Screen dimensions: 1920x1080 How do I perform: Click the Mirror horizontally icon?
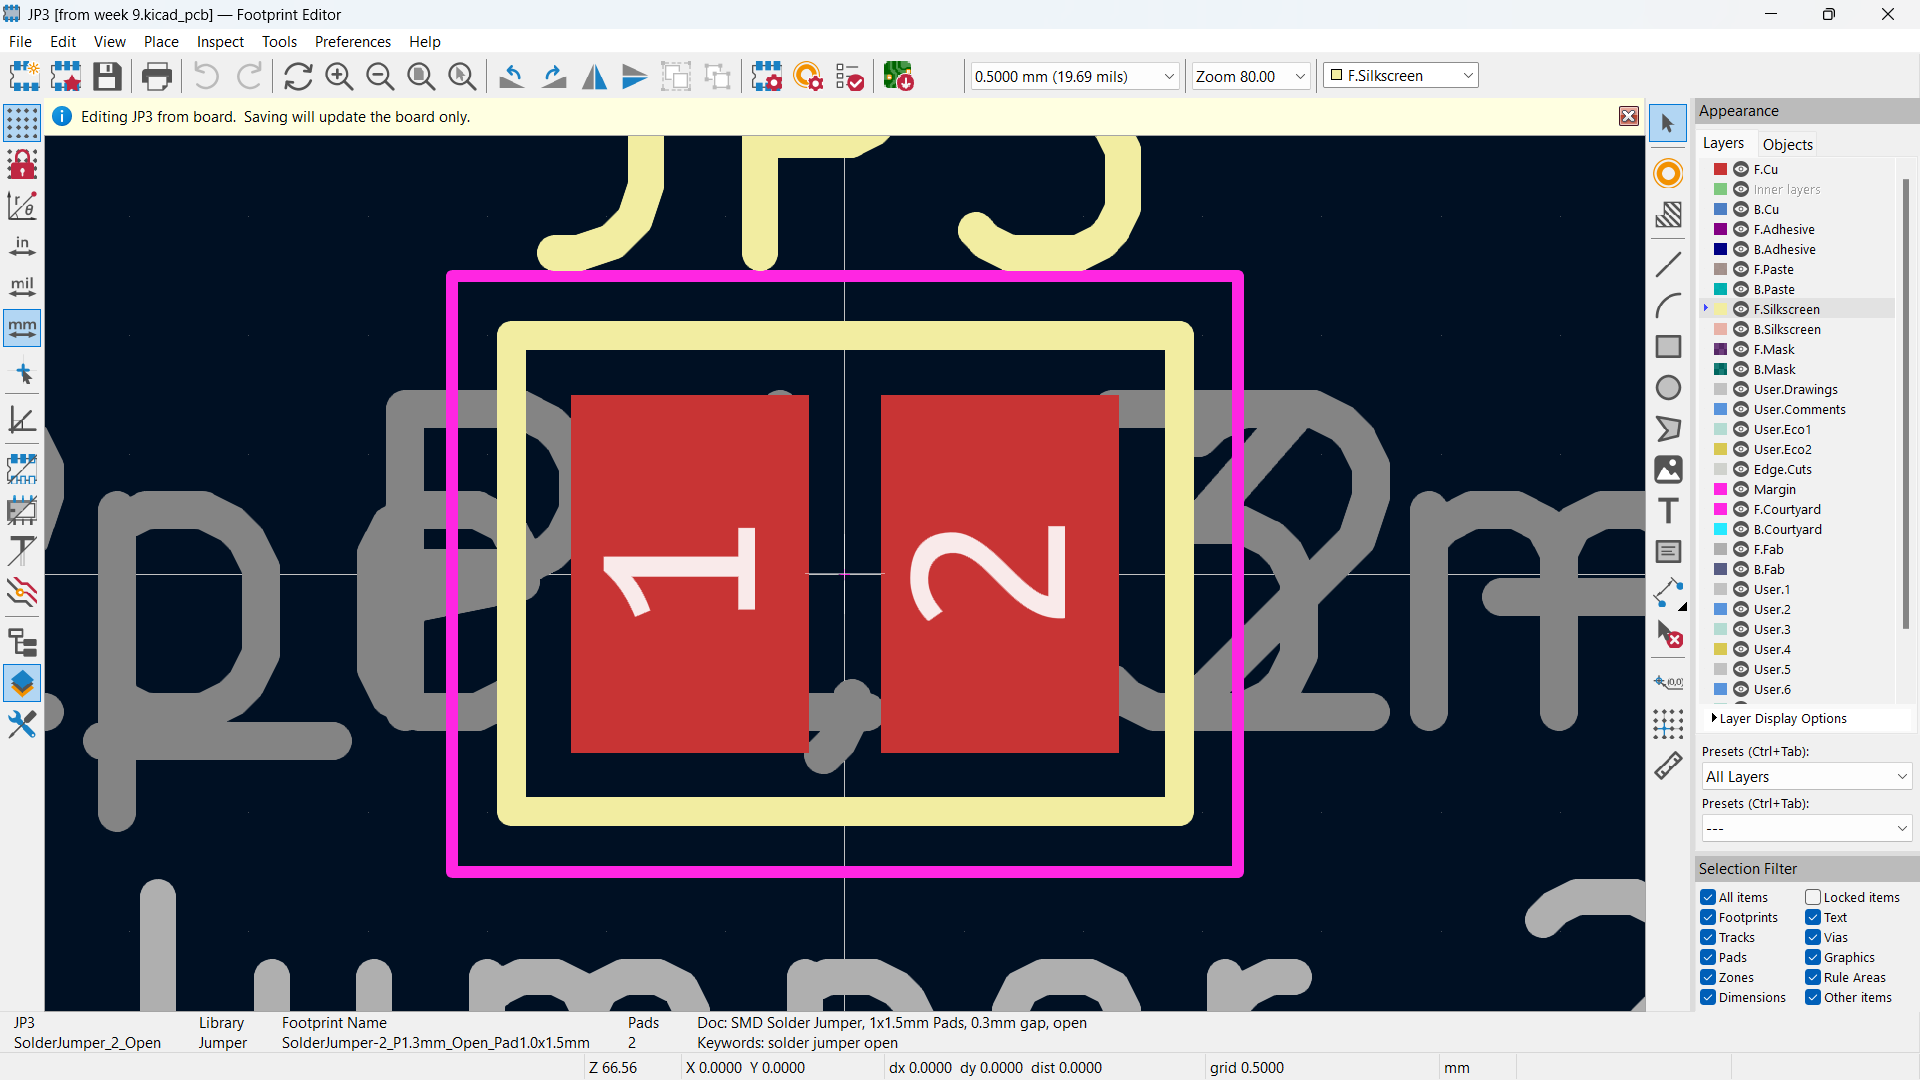point(594,77)
